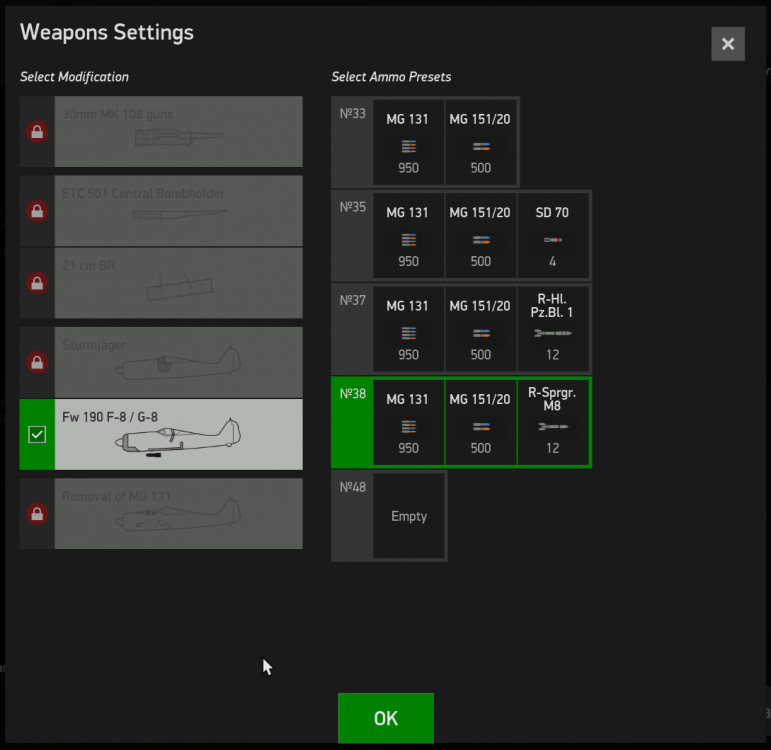Select SD 70 bomb cell in preset №35
This screenshot has height=750, width=771.
(553, 235)
